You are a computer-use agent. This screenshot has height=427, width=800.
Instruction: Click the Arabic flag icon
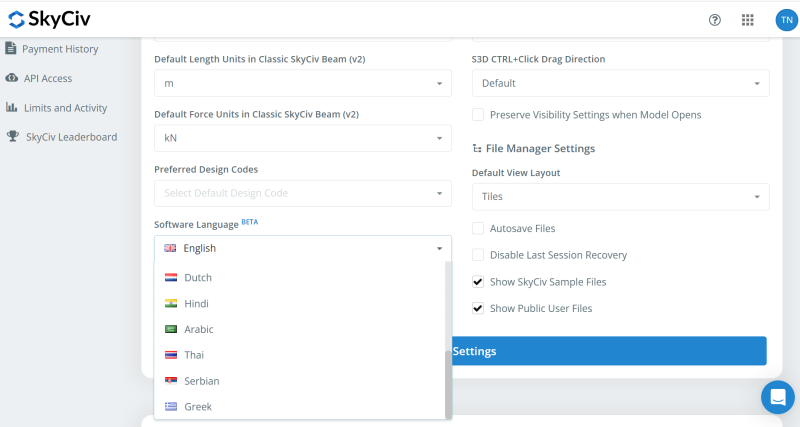(171, 329)
